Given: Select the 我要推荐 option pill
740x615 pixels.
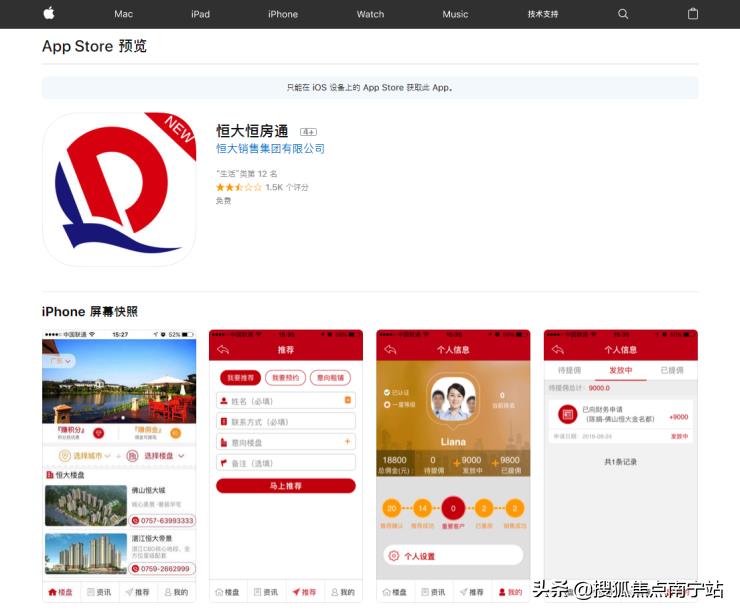Looking at the screenshot, I should (241, 378).
